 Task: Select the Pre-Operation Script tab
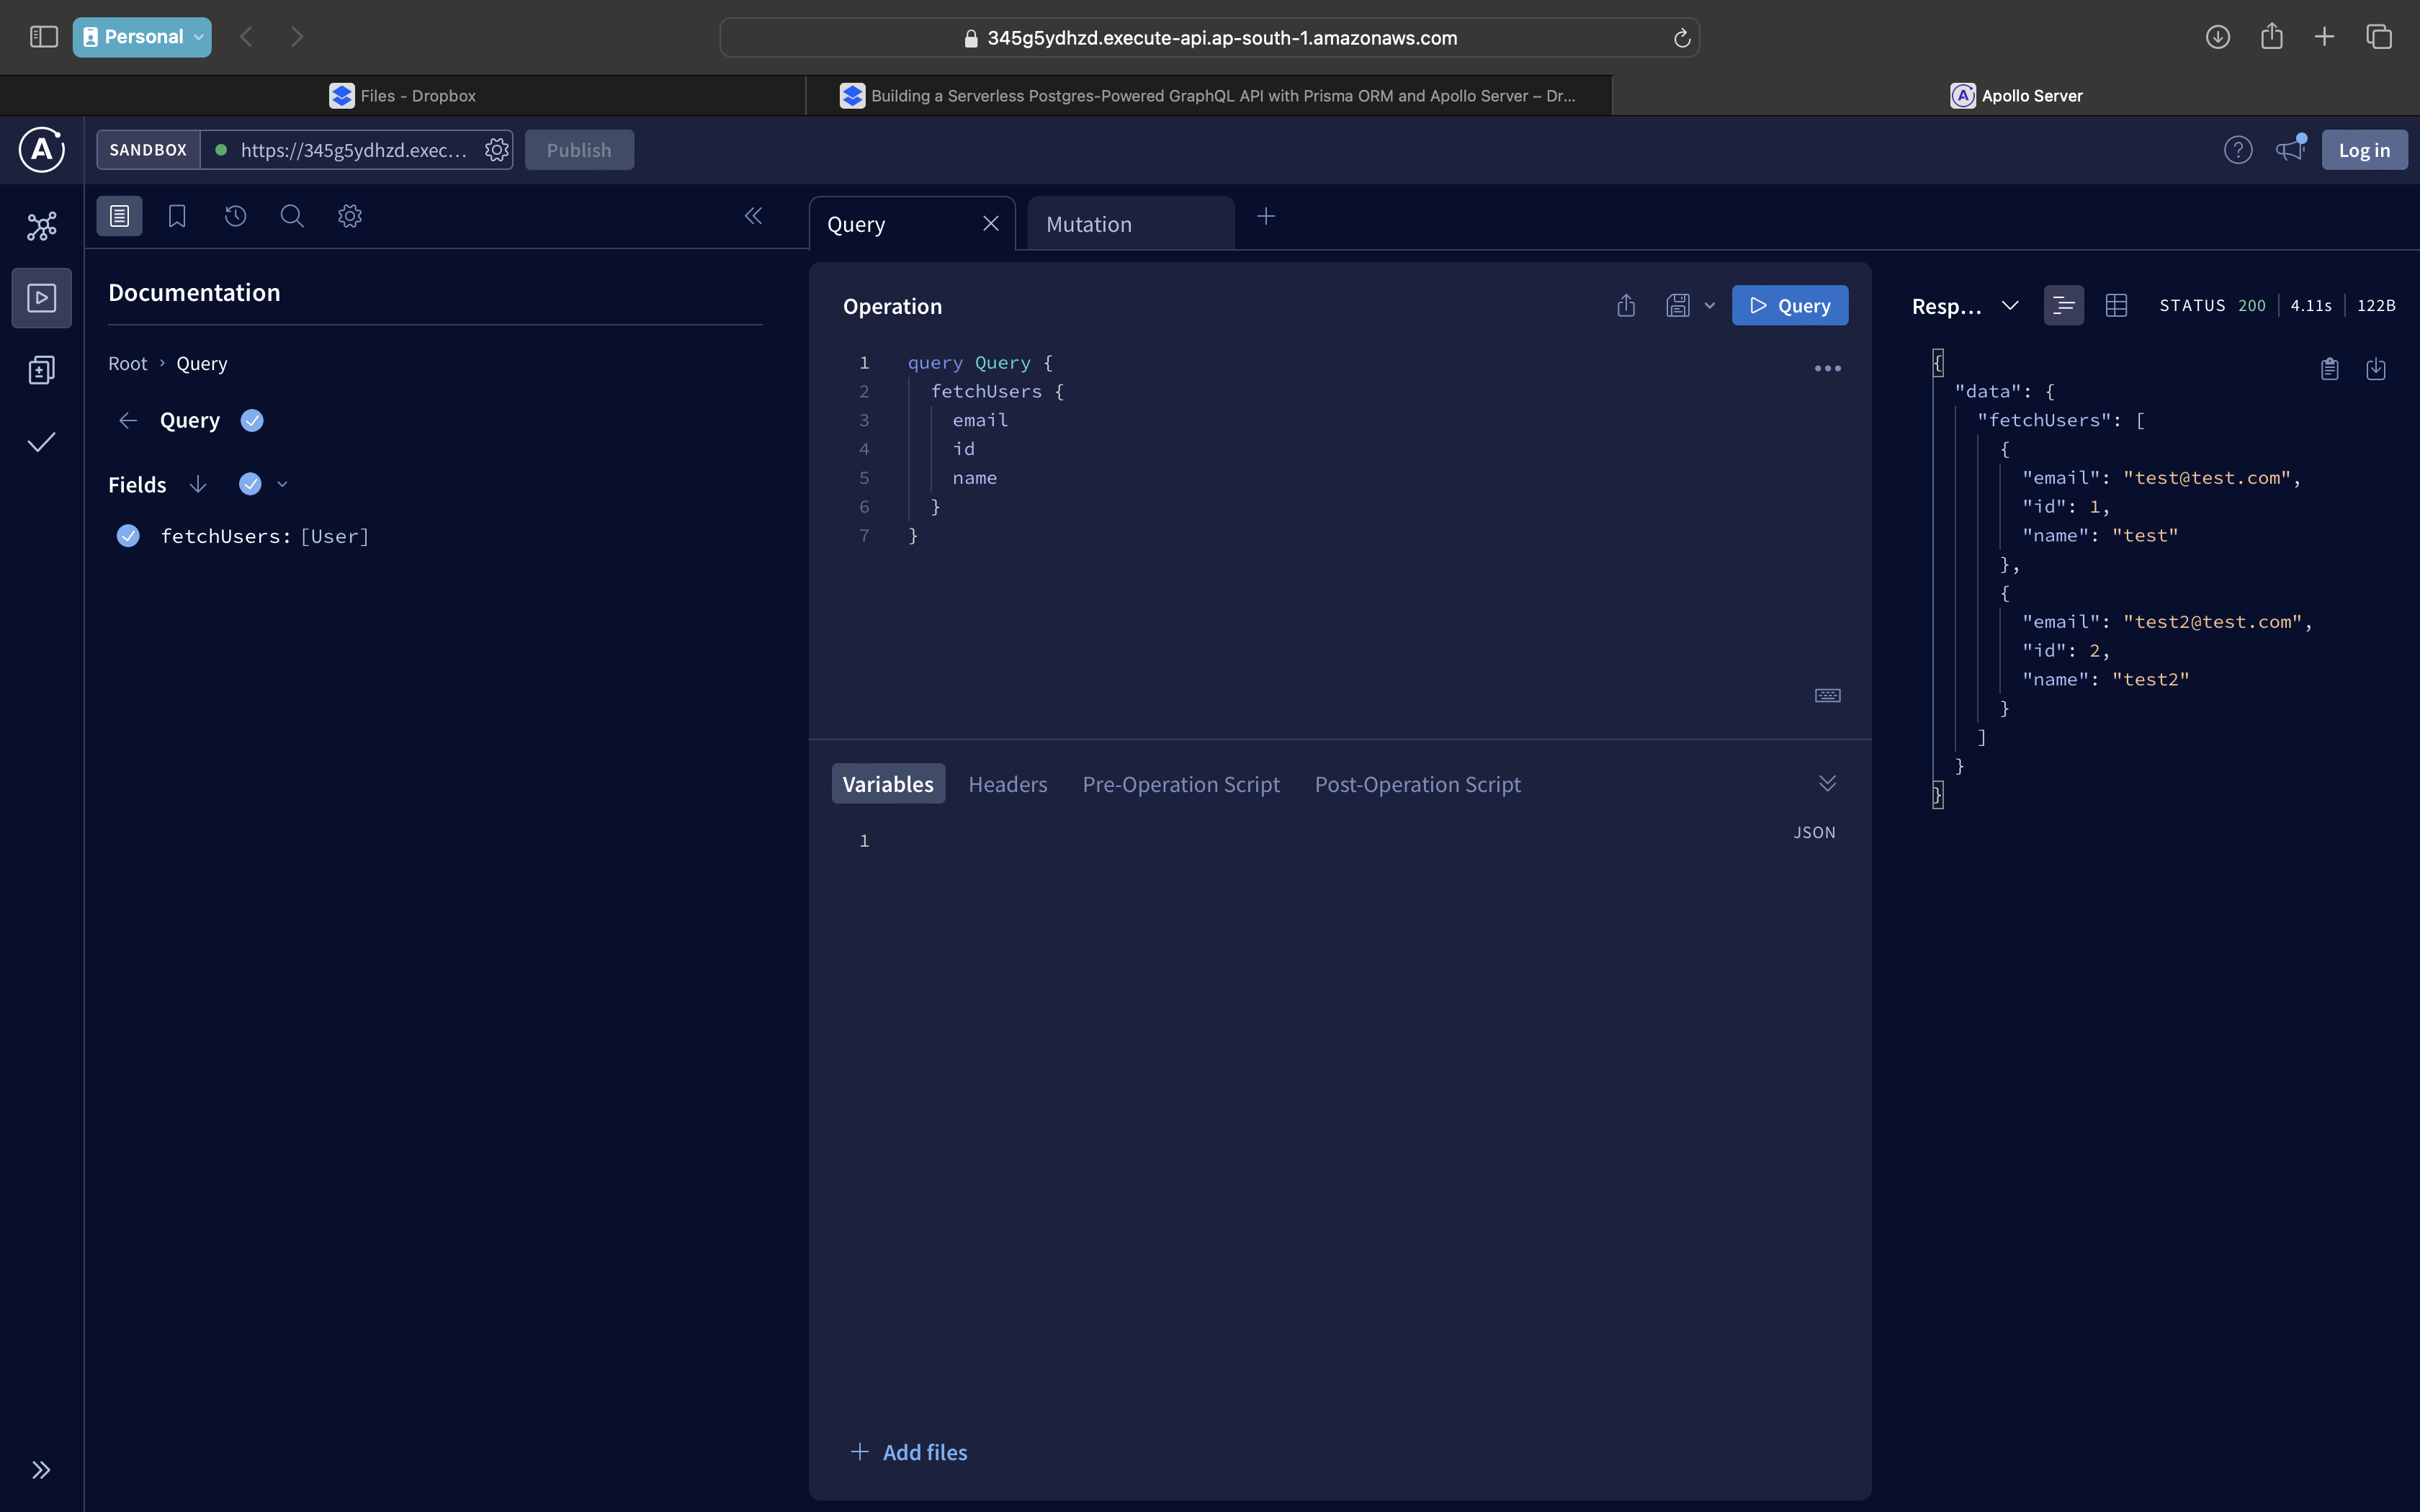pyautogui.click(x=1181, y=784)
